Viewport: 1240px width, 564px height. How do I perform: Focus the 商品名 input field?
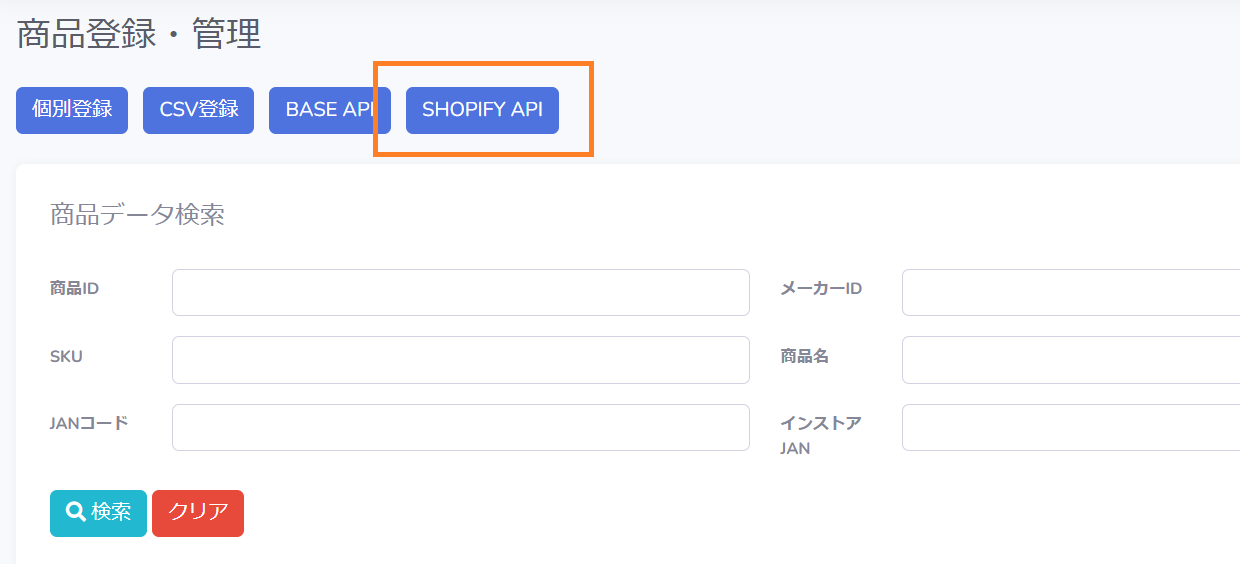point(1071,360)
